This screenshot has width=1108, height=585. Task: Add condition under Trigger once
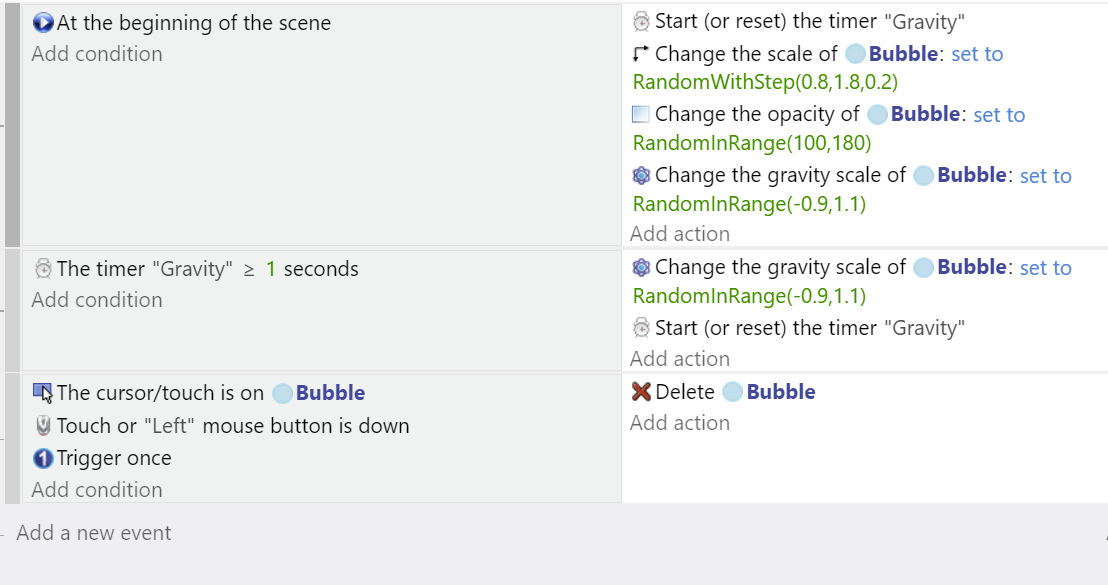(97, 490)
